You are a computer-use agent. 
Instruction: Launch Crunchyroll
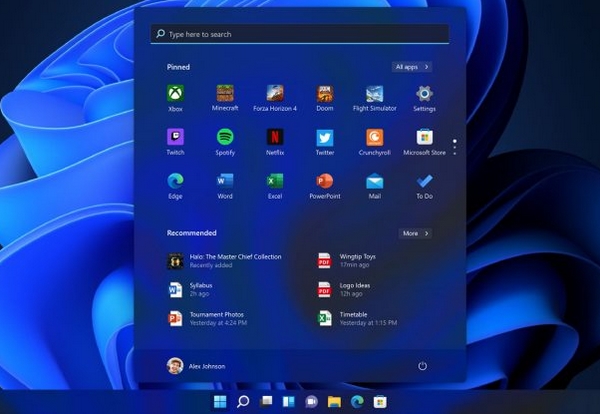tap(375, 142)
